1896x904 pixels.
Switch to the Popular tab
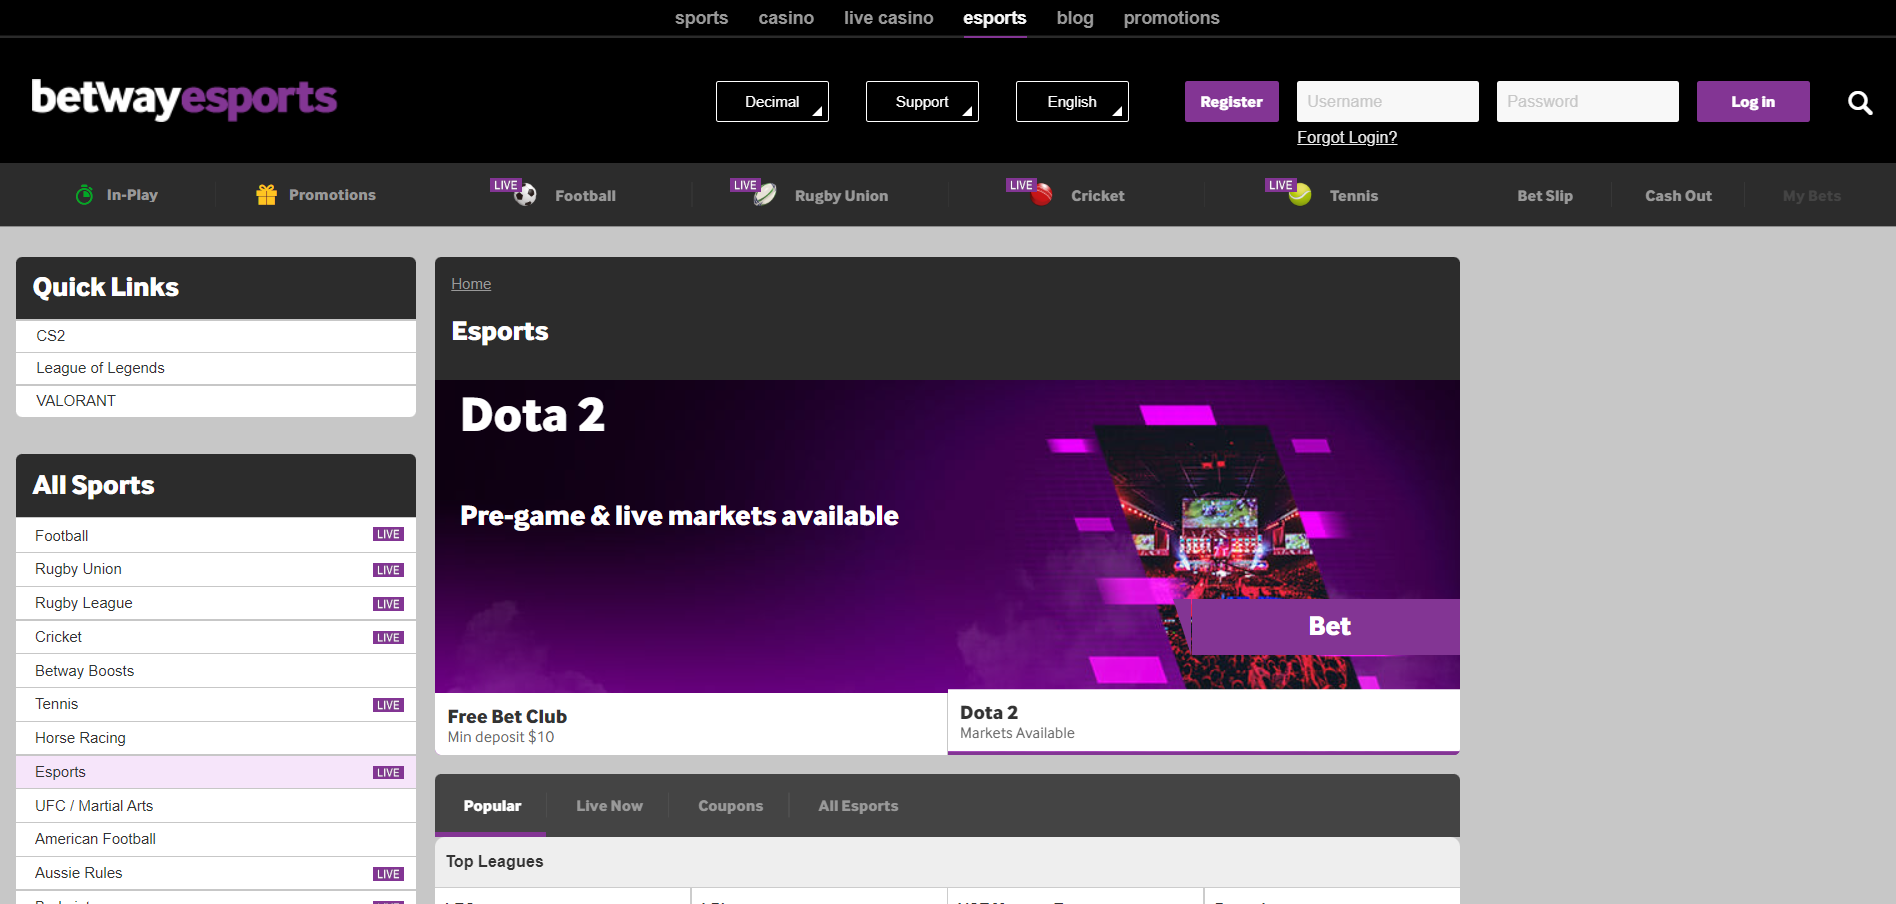491,806
